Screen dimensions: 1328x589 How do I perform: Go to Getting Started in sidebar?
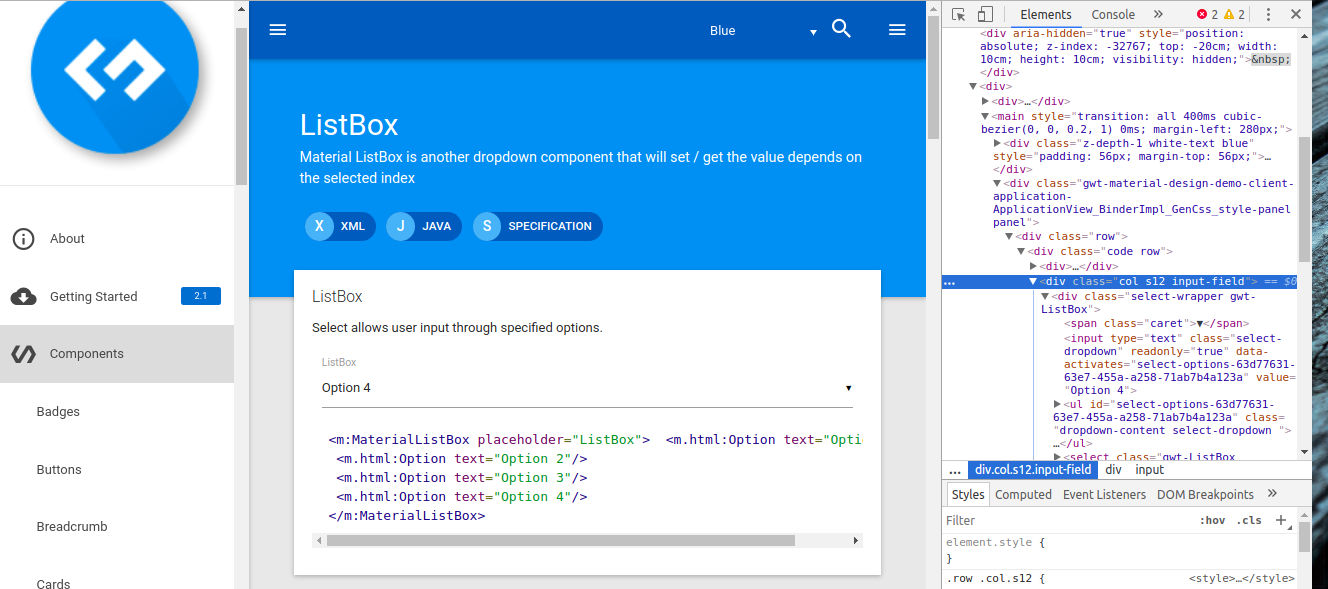pos(117,297)
